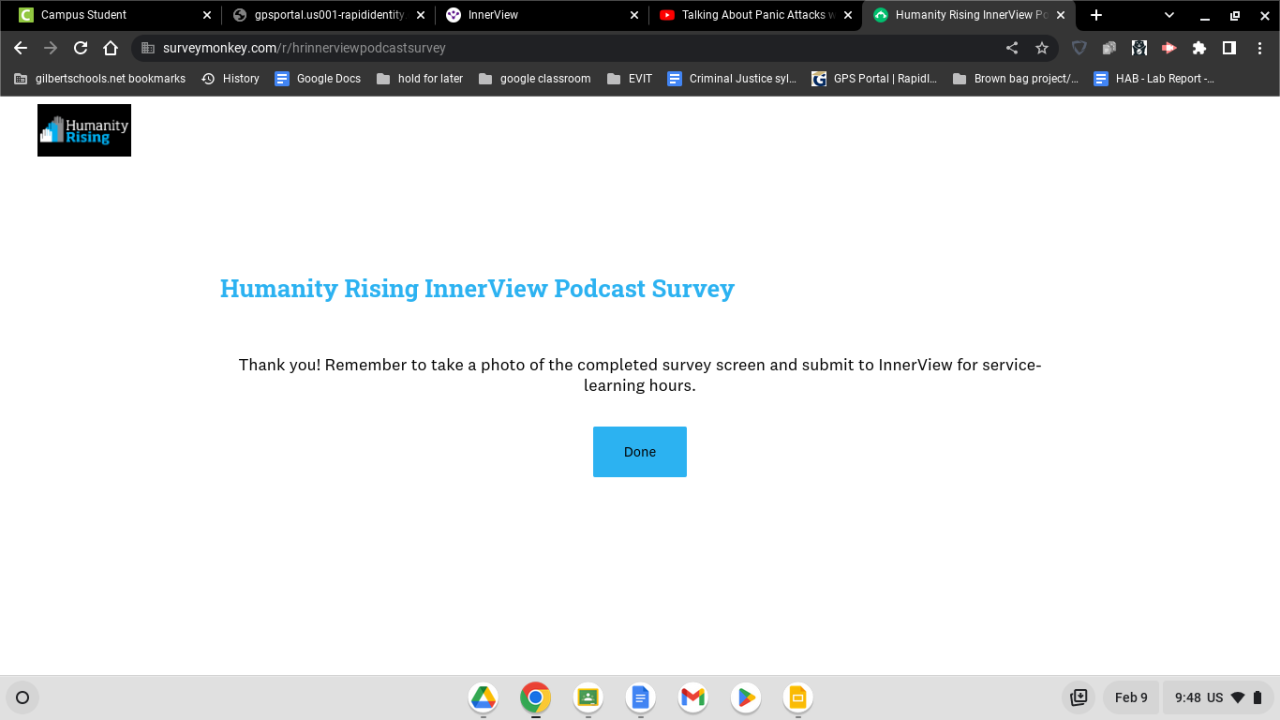Open the Criminal Justice syllabus bookmark
The image size is (1280, 720).
(732, 79)
